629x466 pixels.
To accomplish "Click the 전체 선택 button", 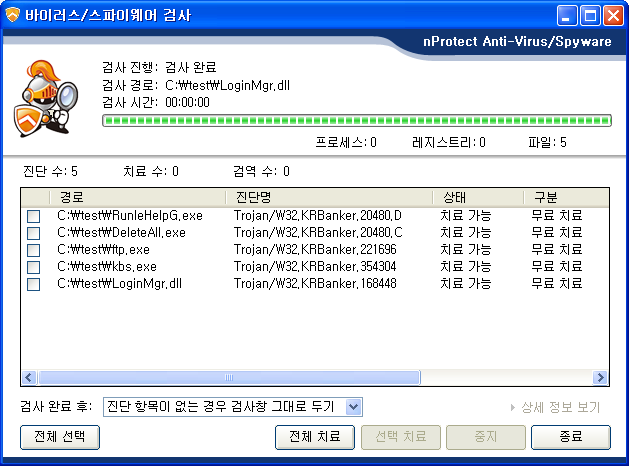I will pos(60,437).
